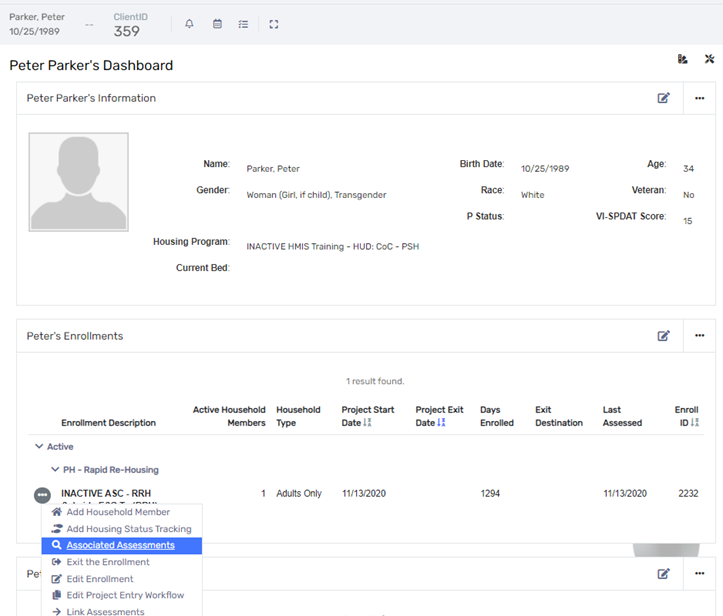The height and width of the screenshot is (616, 723).
Task: Sort by Project Start Date
Action: tap(367, 422)
